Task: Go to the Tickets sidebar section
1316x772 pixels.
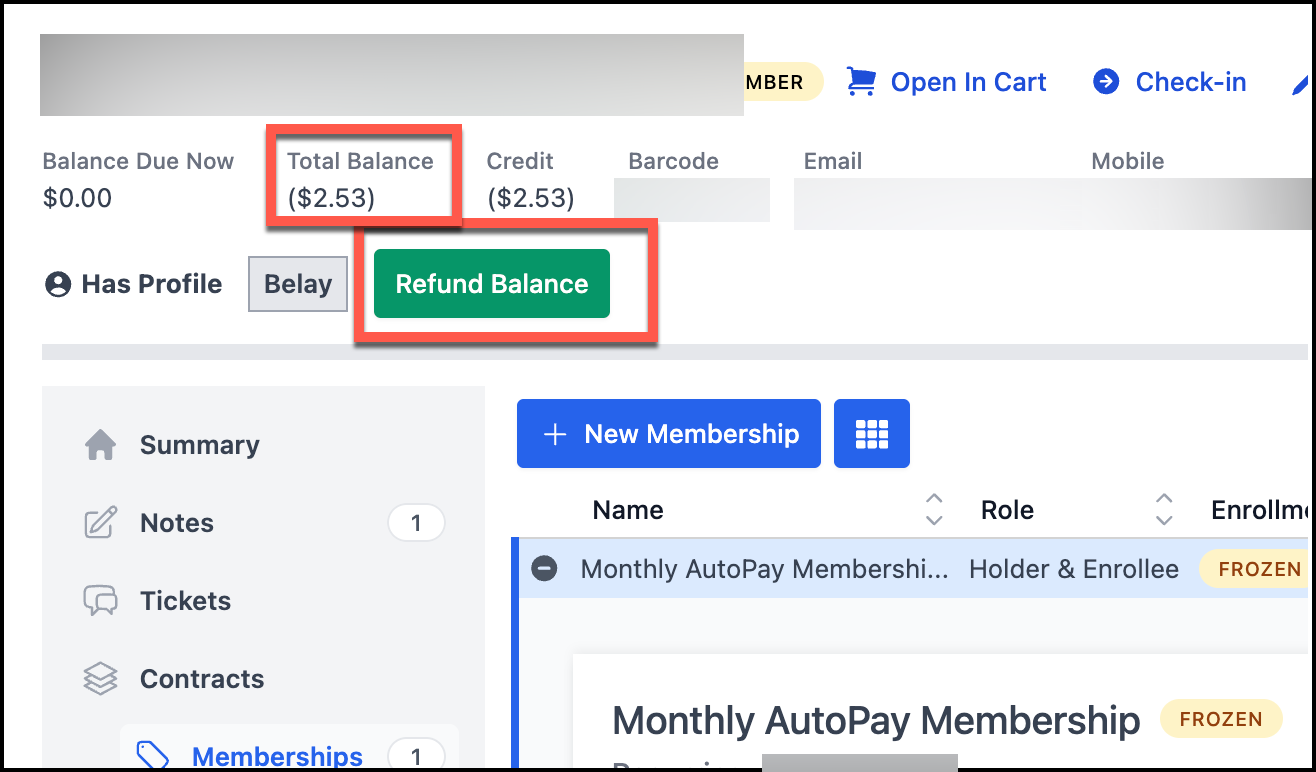Action: tap(185, 601)
